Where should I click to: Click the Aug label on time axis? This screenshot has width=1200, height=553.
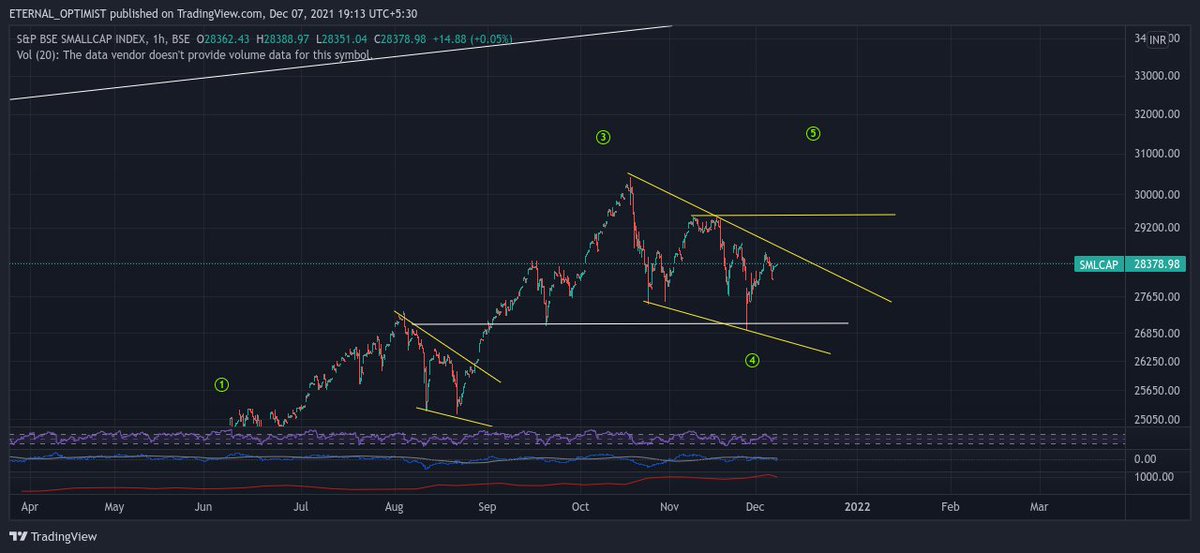[395, 508]
